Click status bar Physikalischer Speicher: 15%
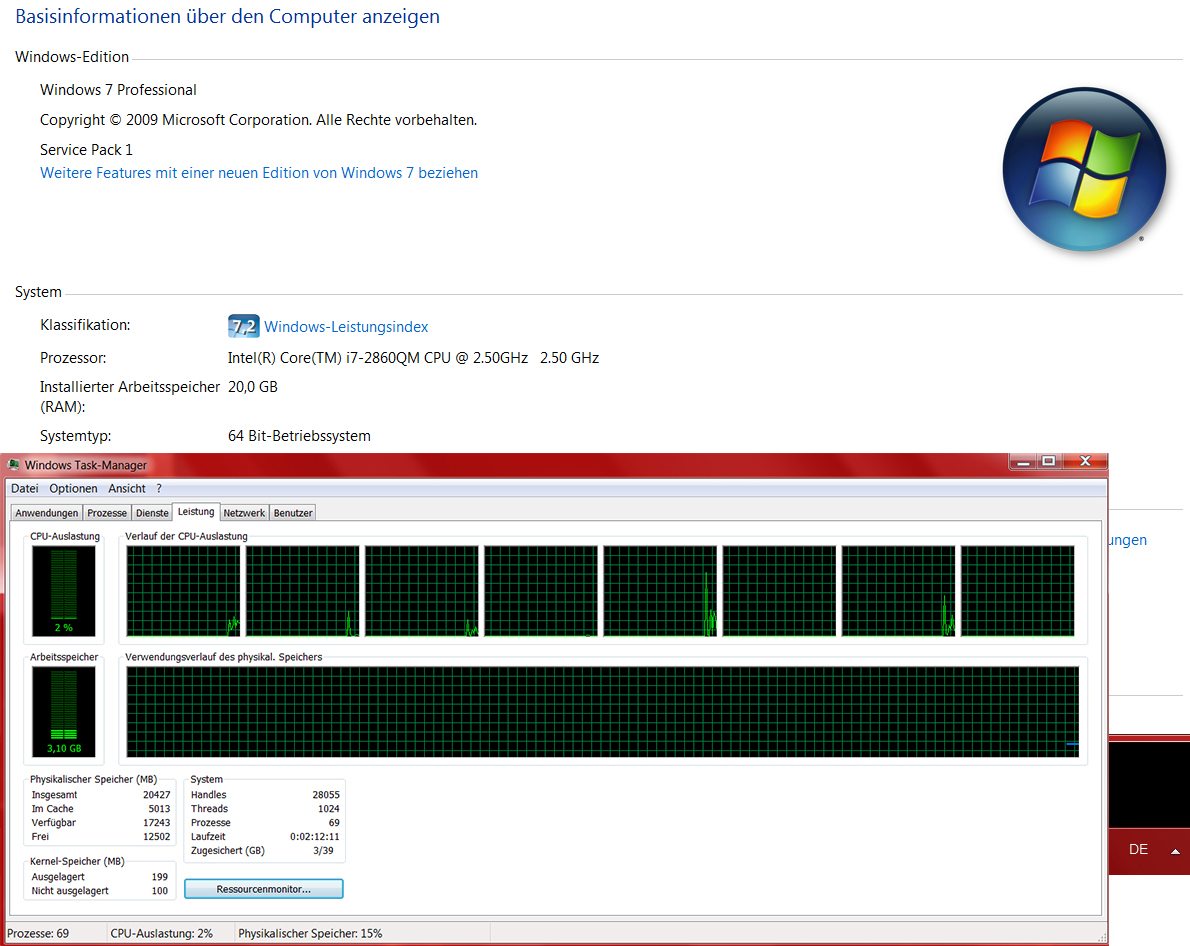 tap(310, 933)
